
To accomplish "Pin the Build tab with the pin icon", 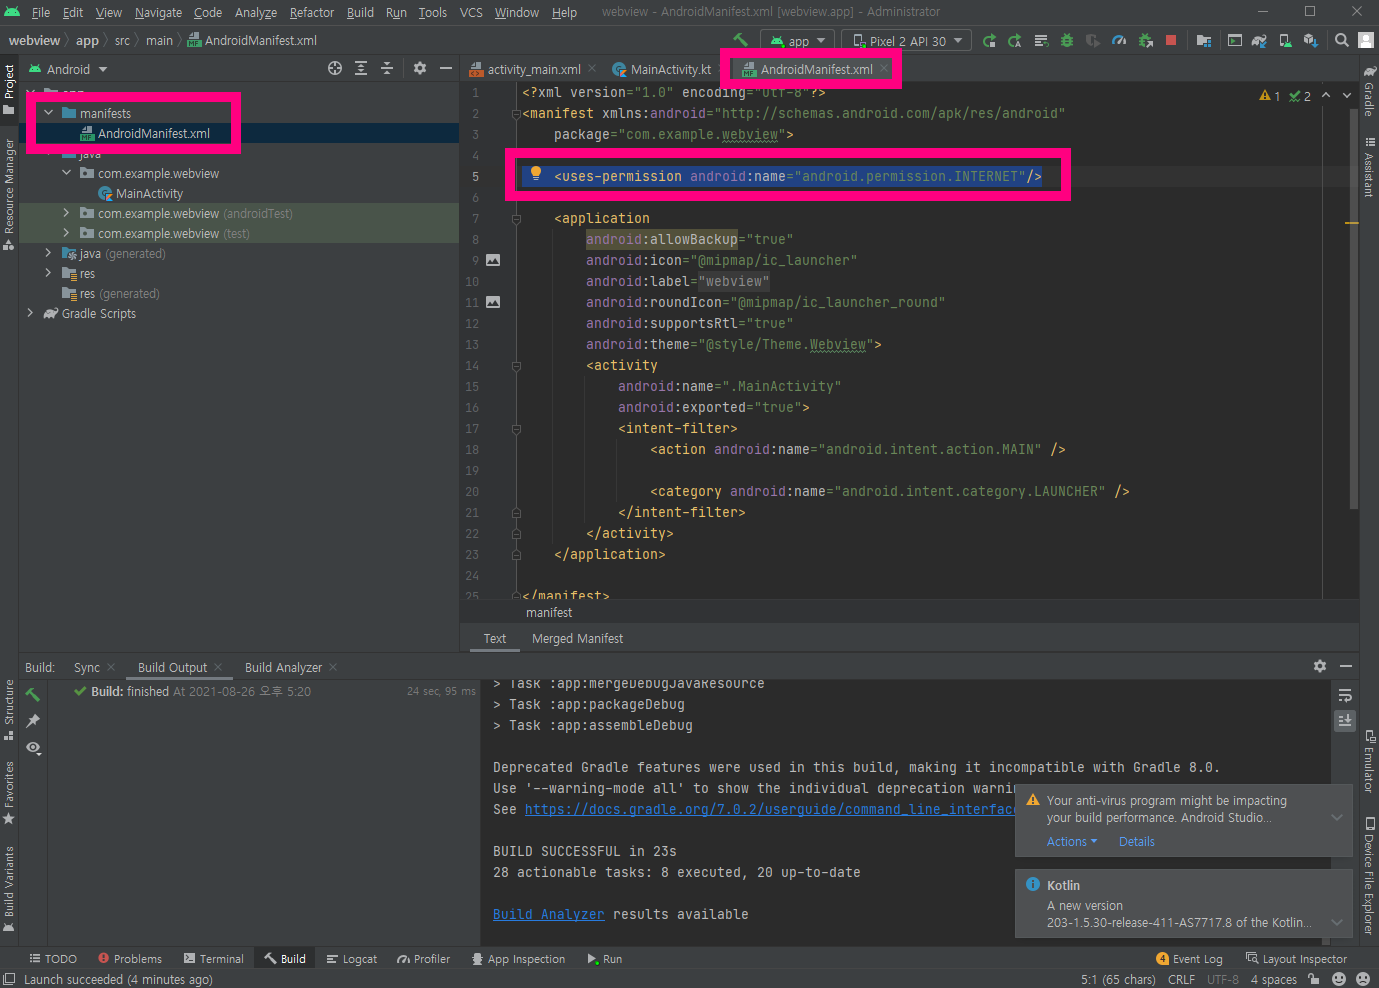I will pos(33,721).
